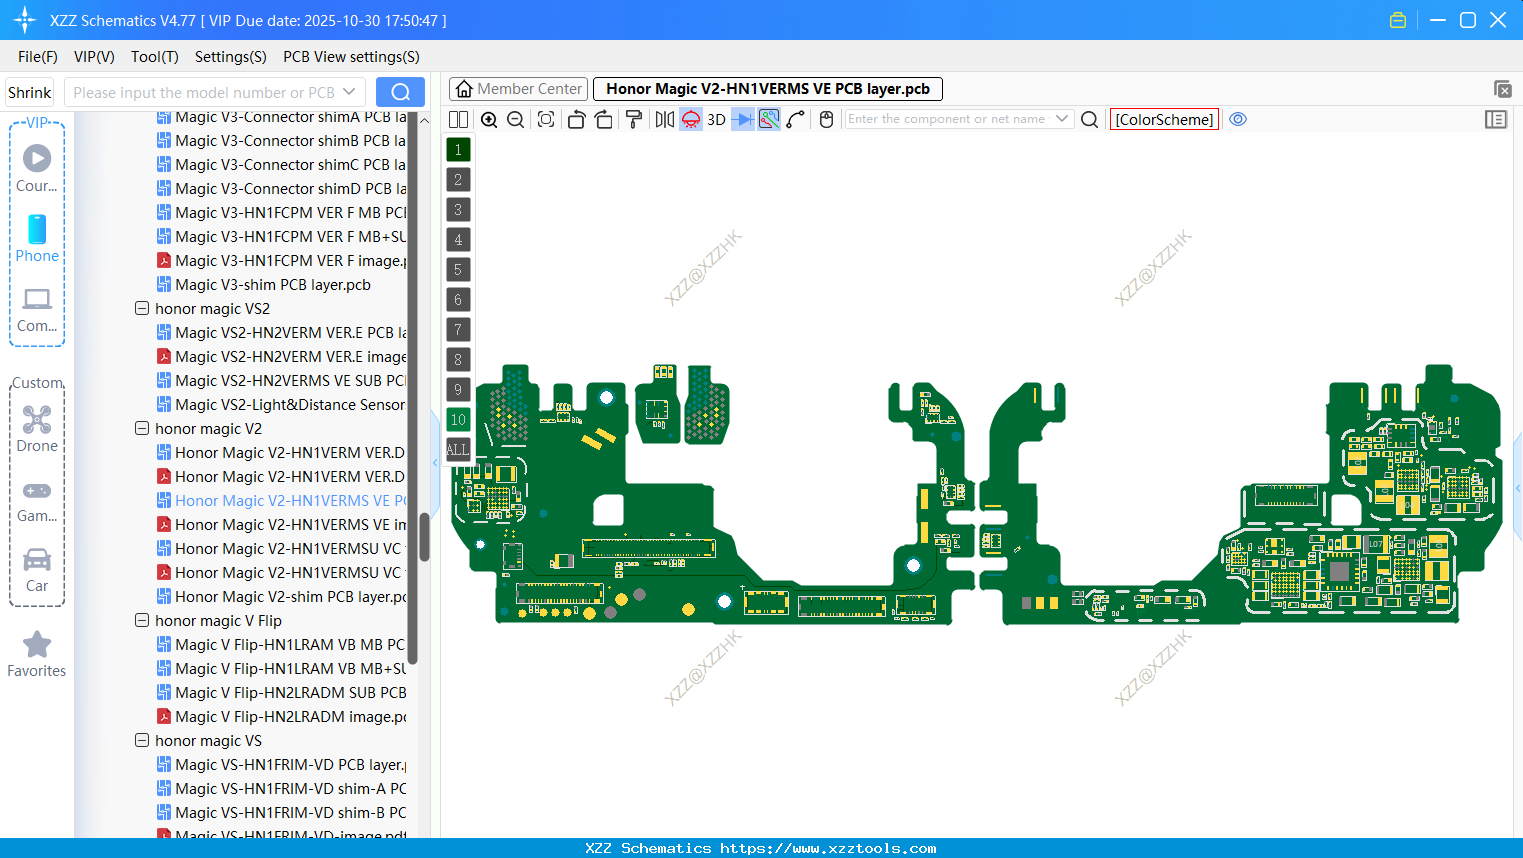The image size is (1523, 858).
Task: Open the Car category
Action: 37,570
